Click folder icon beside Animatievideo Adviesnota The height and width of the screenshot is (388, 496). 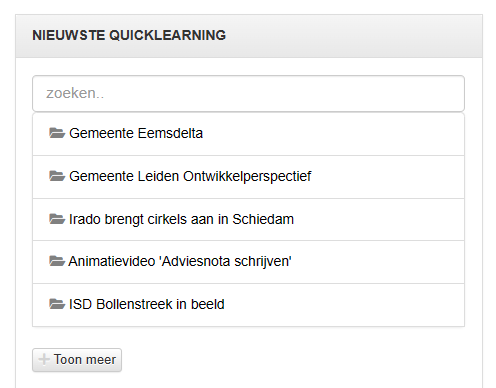coord(57,261)
